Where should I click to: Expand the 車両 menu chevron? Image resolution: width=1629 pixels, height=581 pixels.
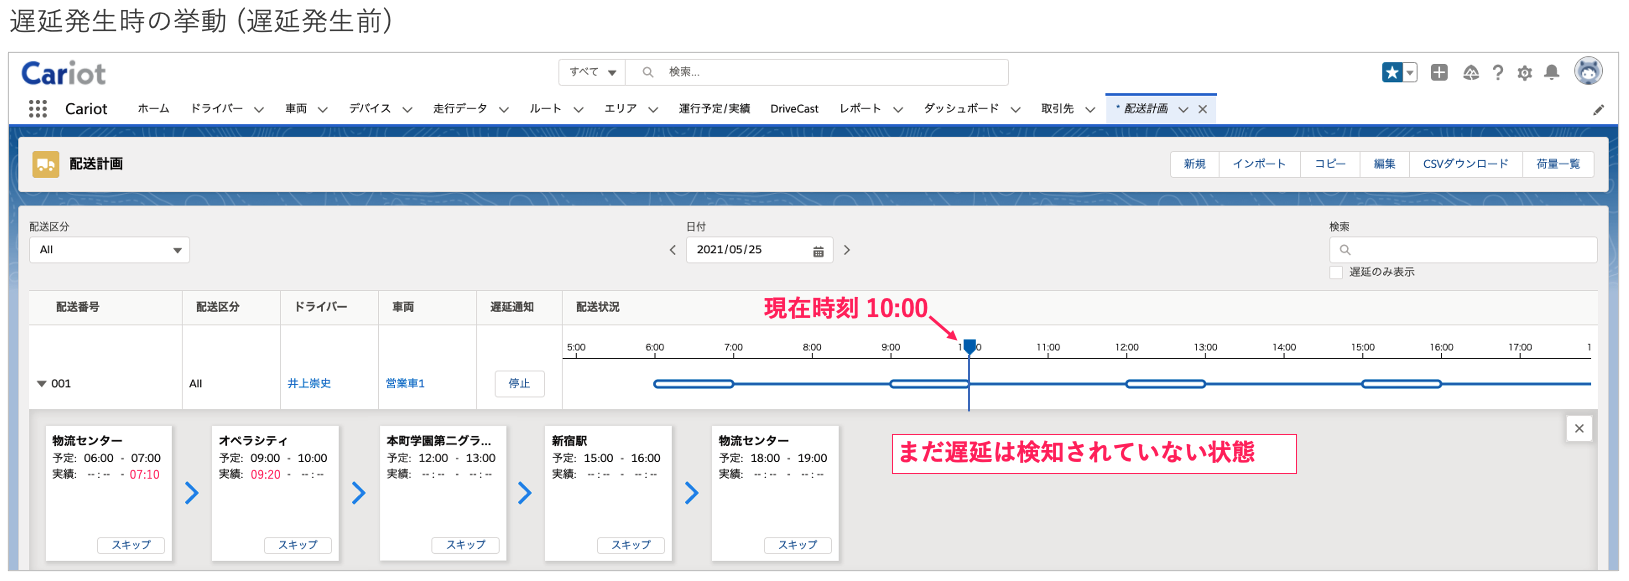tap(322, 110)
